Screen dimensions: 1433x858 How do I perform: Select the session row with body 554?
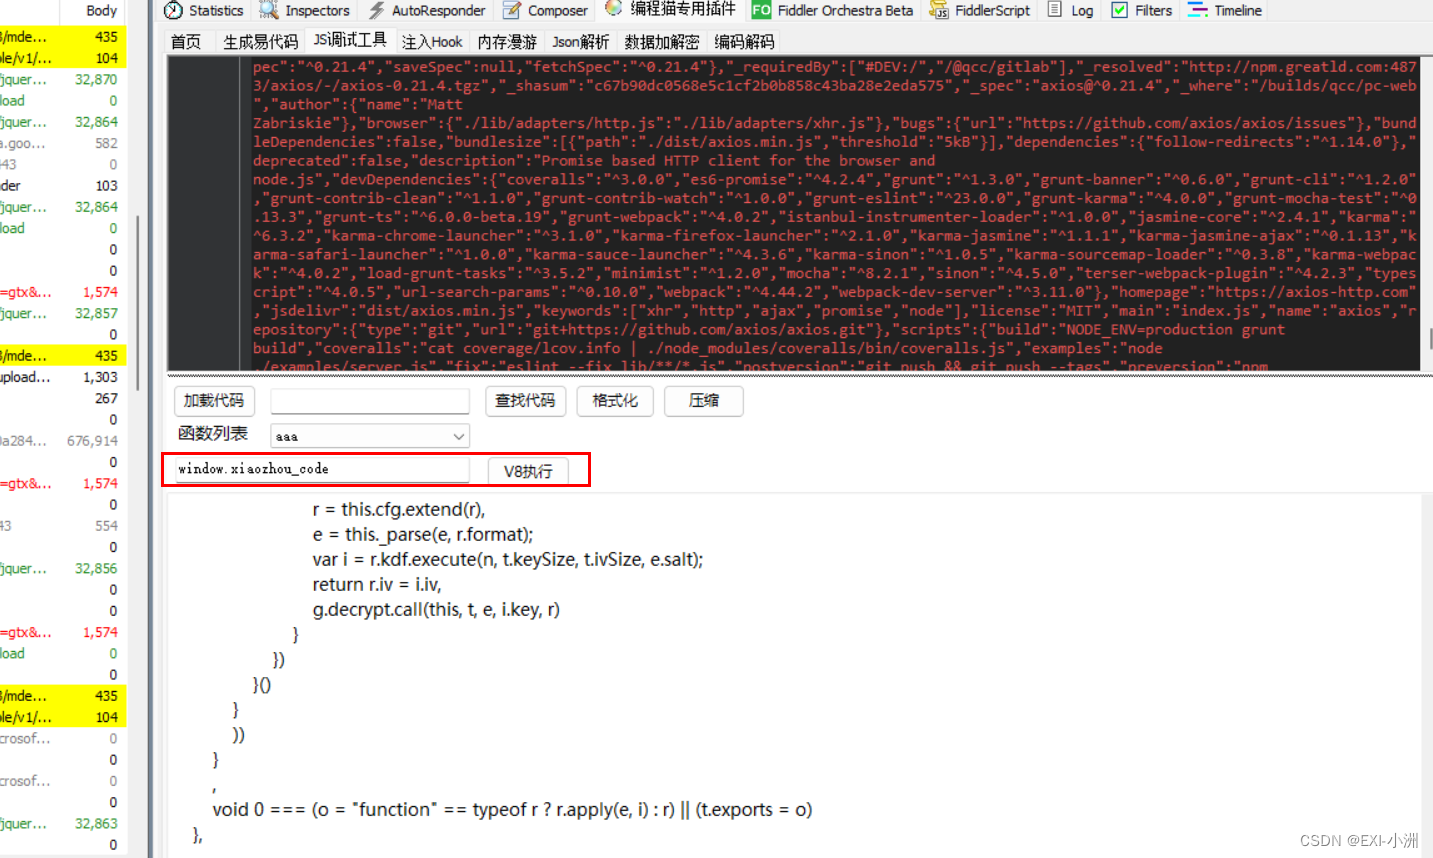tap(63, 526)
